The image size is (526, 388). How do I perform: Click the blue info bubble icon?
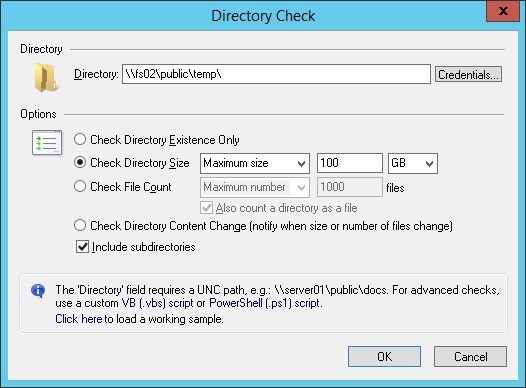[38, 290]
